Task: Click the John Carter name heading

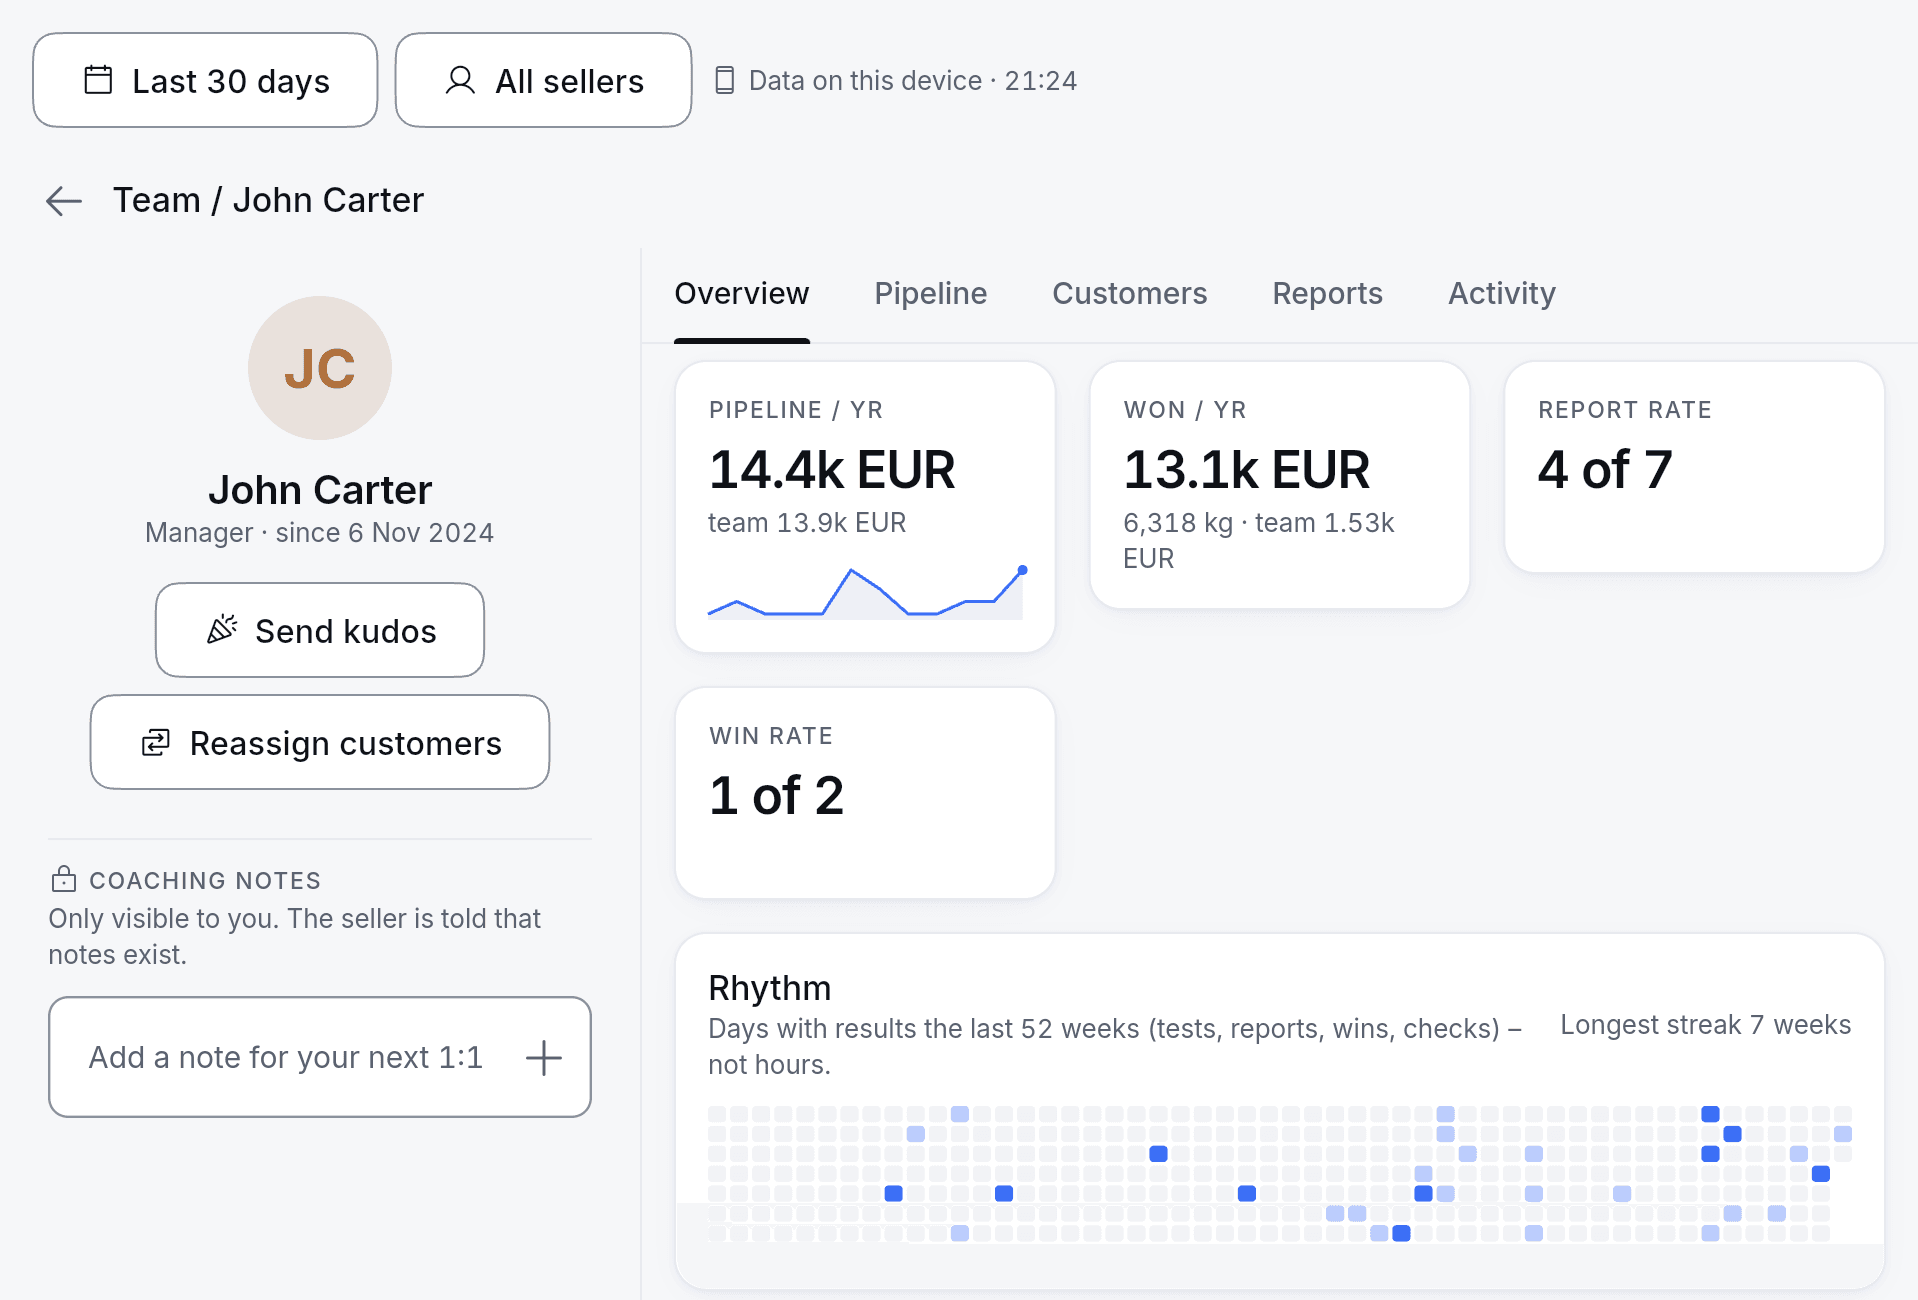Action: click(320, 490)
